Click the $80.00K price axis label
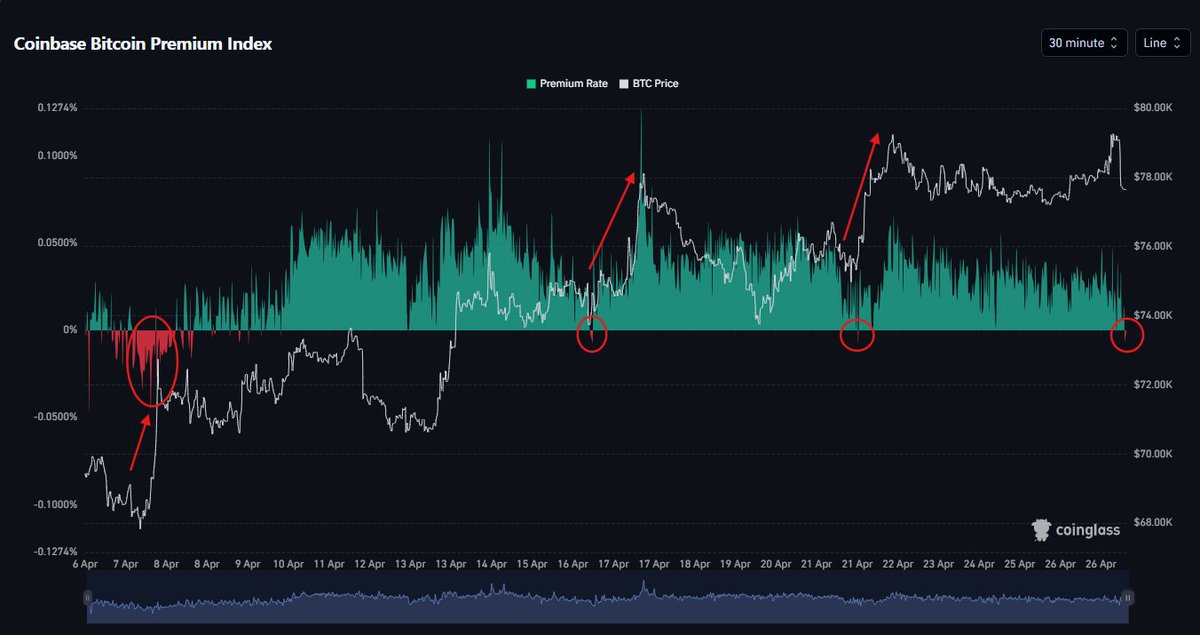1200x635 pixels. click(1153, 108)
